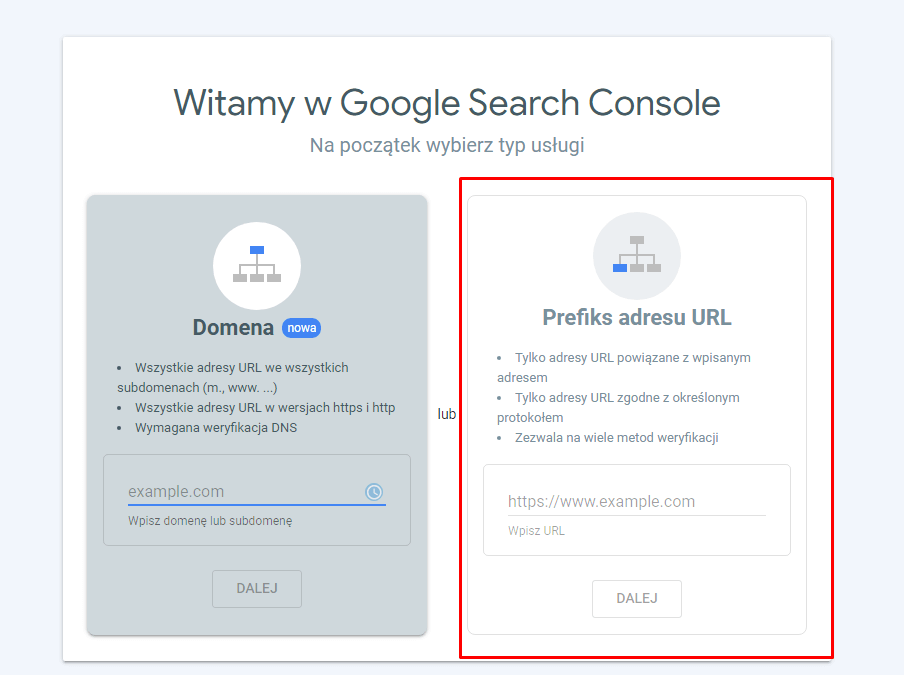Click DALEJ button under Domena
This screenshot has height=675, width=904.
(257, 589)
